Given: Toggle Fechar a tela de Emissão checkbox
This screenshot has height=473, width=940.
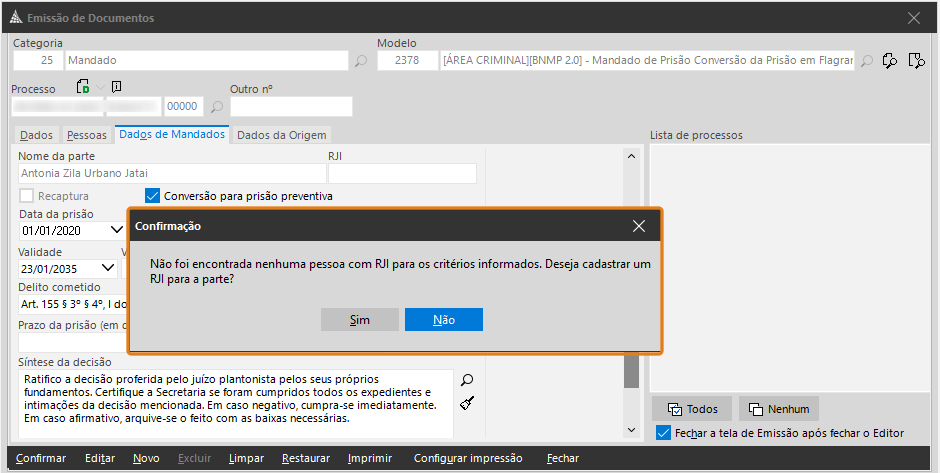Looking at the screenshot, I should 663,433.
